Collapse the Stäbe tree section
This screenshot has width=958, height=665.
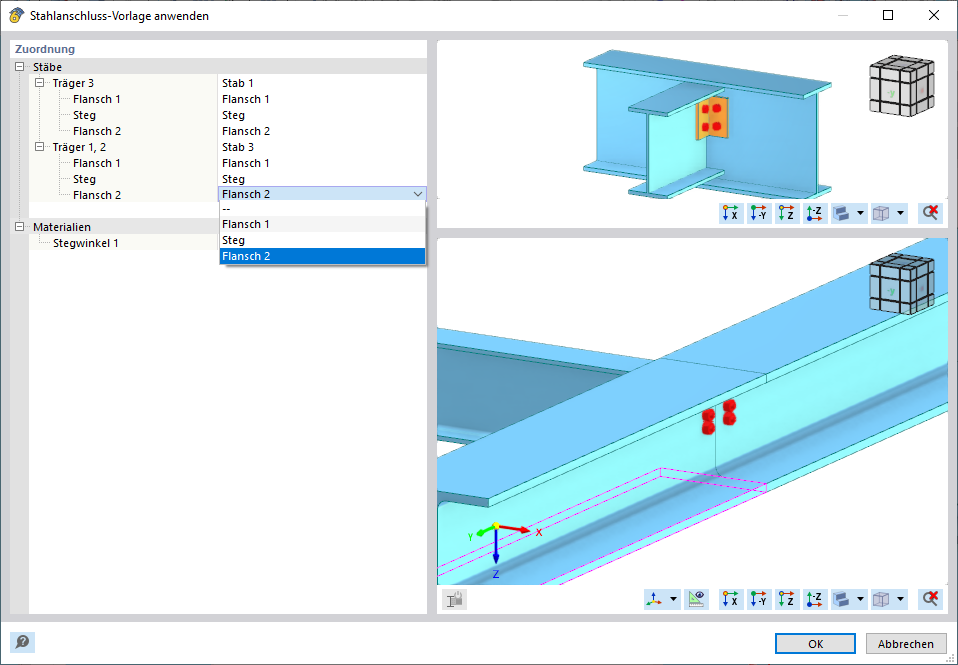20,67
